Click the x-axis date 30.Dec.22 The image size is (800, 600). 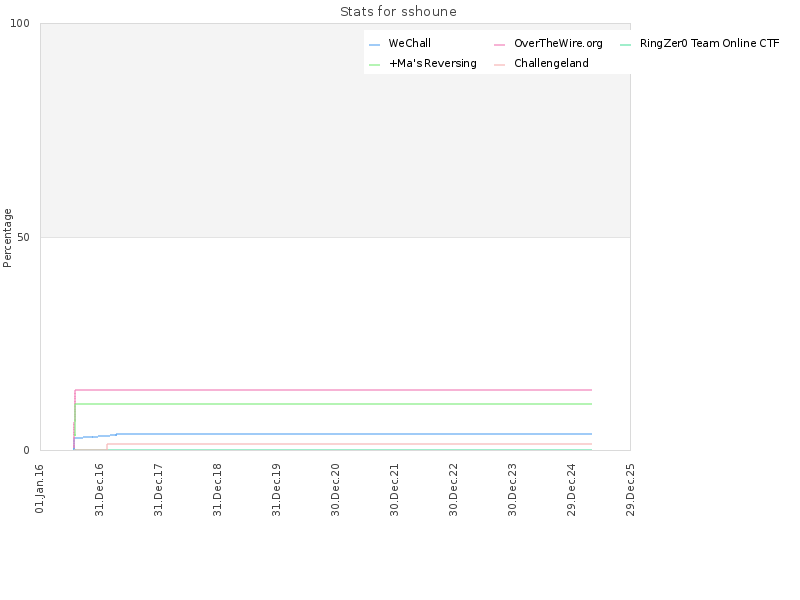click(453, 489)
